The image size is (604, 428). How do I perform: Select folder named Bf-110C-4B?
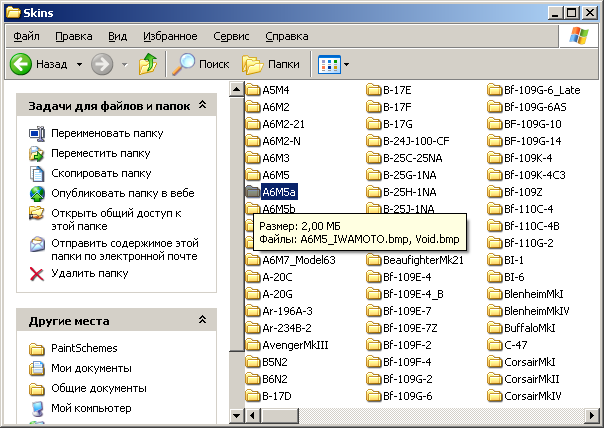tap(532, 226)
